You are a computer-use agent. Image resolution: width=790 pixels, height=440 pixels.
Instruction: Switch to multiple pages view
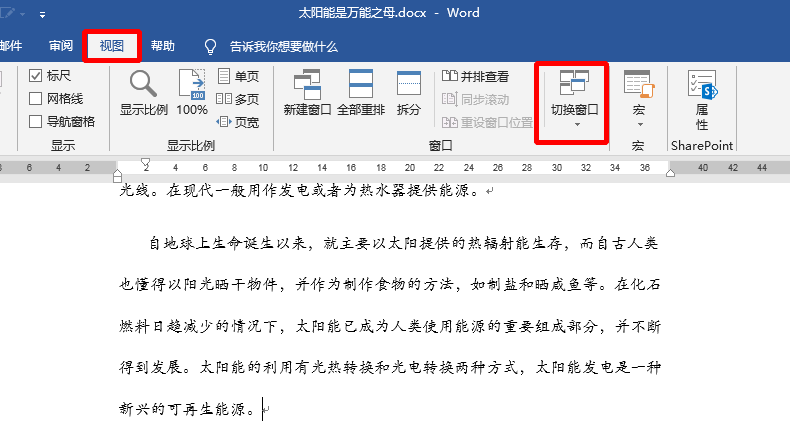pos(237,99)
